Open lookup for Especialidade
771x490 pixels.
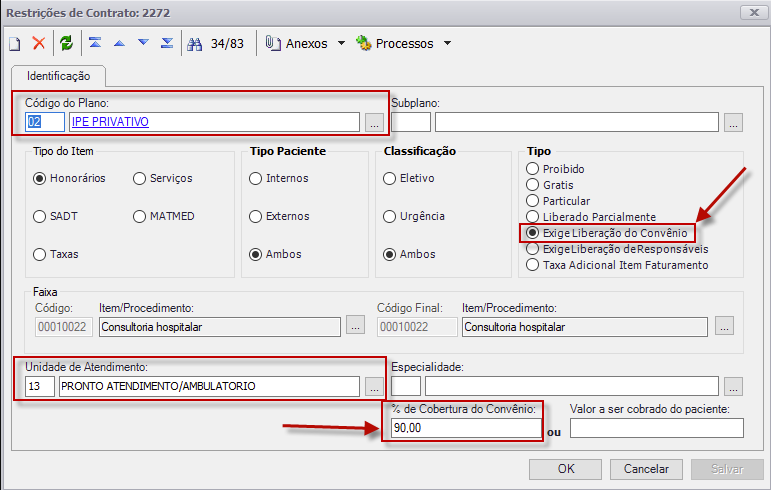click(x=733, y=387)
